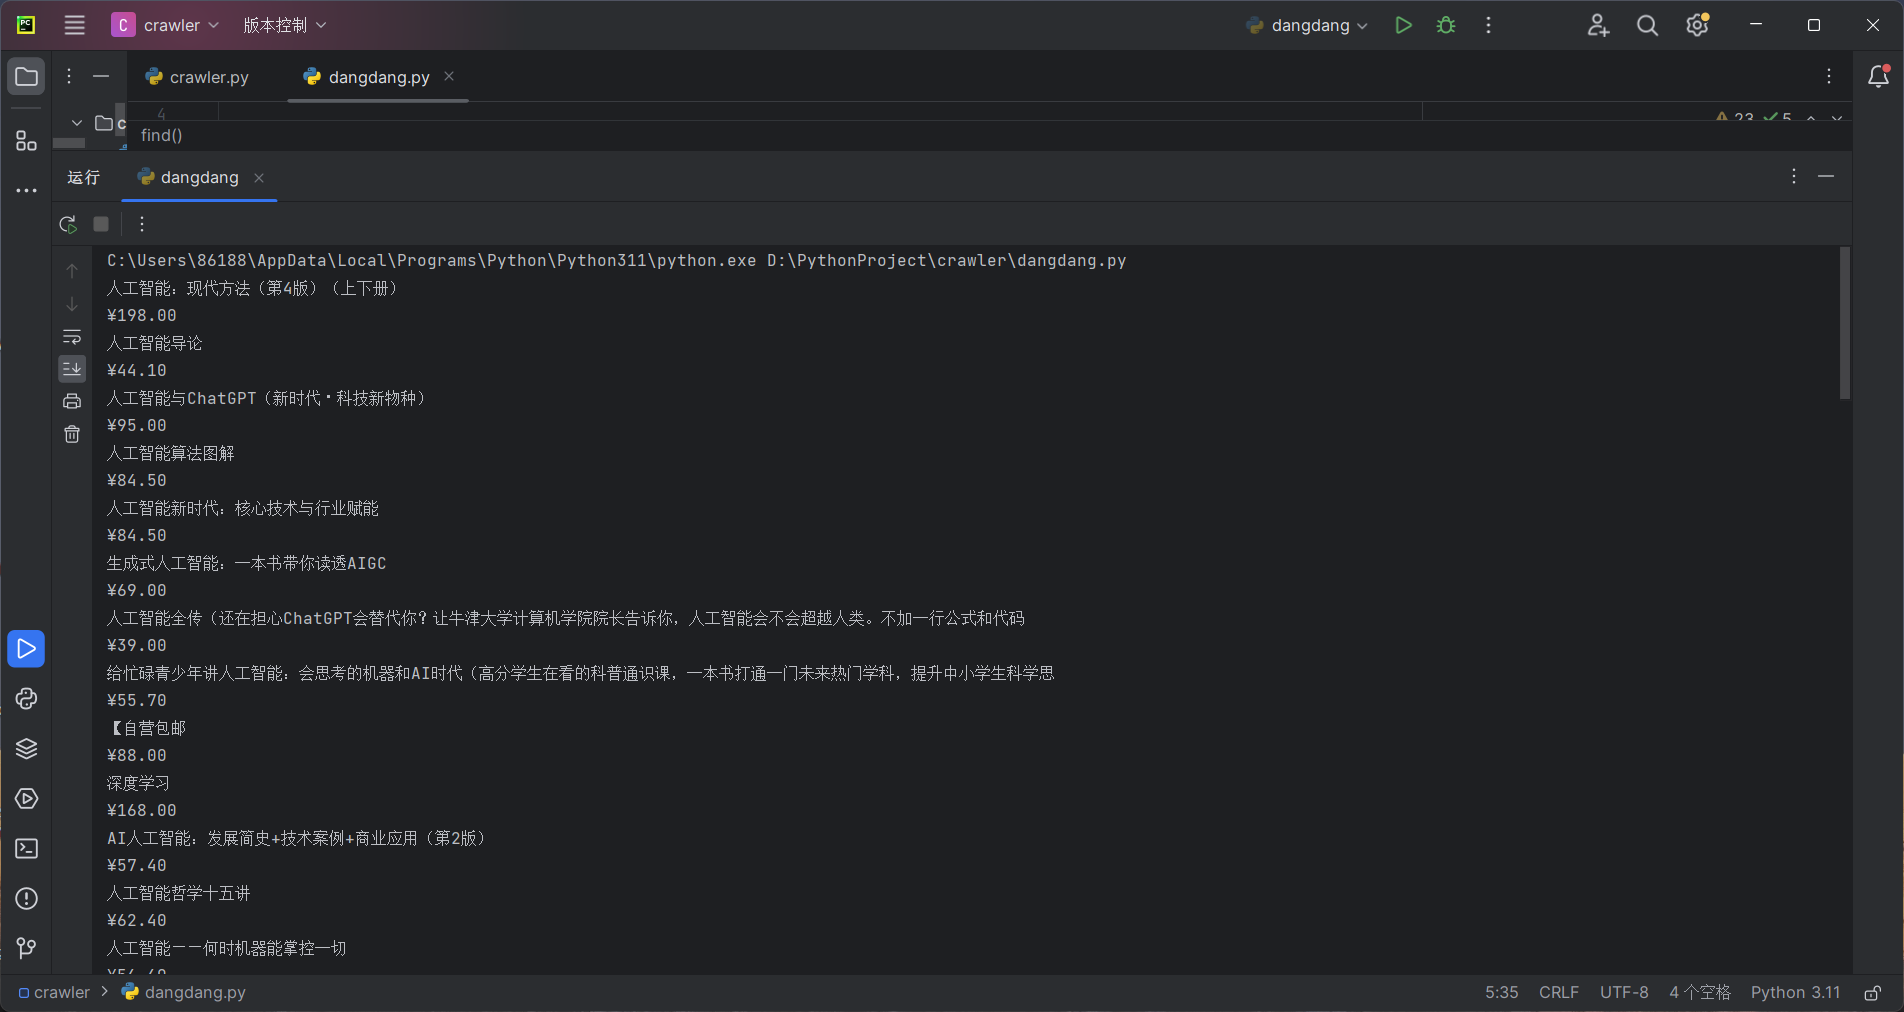Select the 运行 tool window label

tap(84, 177)
